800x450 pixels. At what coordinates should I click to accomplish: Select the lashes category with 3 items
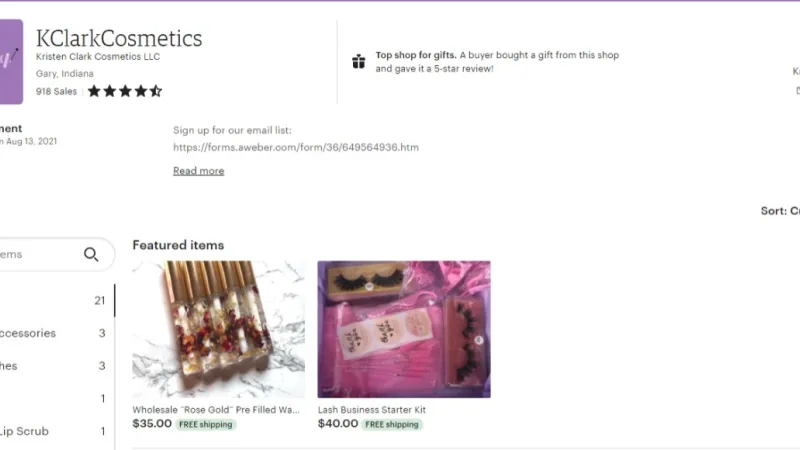[x=53, y=366]
